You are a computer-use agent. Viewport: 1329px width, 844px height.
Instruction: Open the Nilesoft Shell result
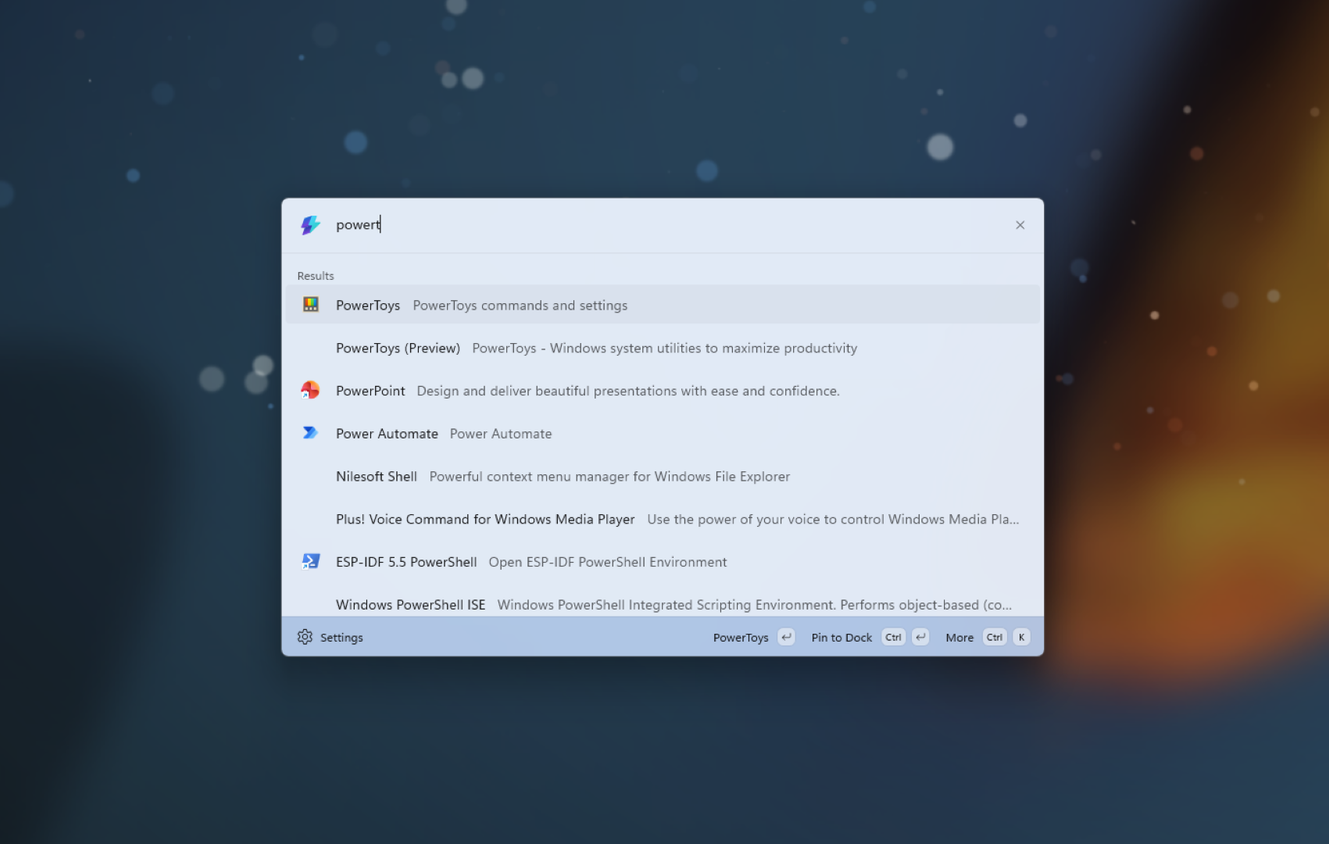pos(663,476)
